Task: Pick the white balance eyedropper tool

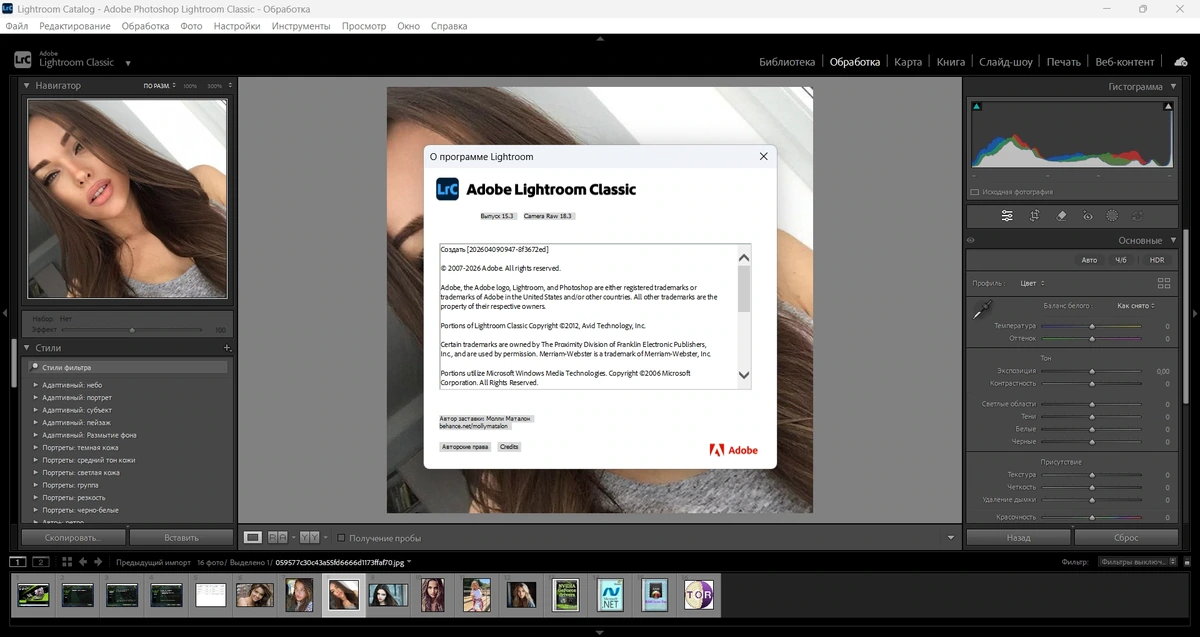Action: coord(982,311)
